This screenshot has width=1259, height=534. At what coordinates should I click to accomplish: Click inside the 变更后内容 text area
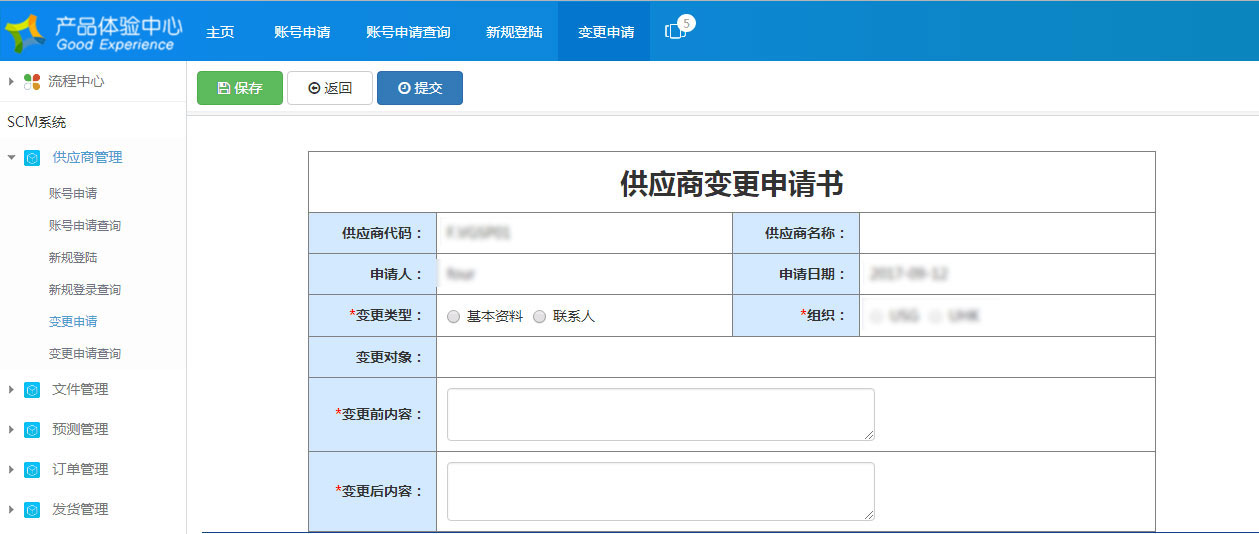pyautogui.click(x=661, y=491)
